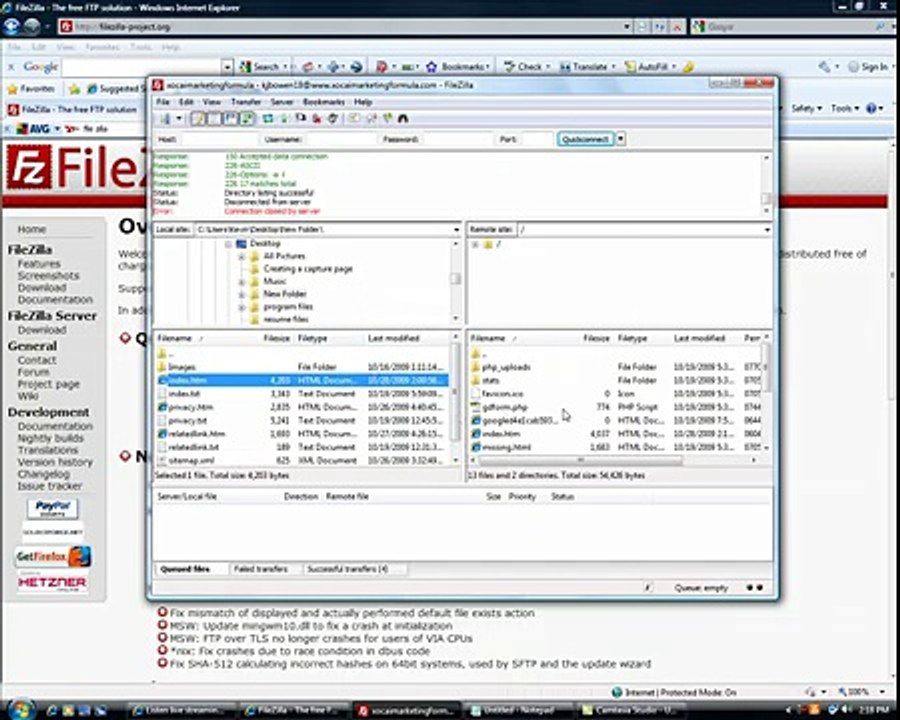Expand the program files tree node
The width and height of the screenshot is (900, 720).
(242, 307)
